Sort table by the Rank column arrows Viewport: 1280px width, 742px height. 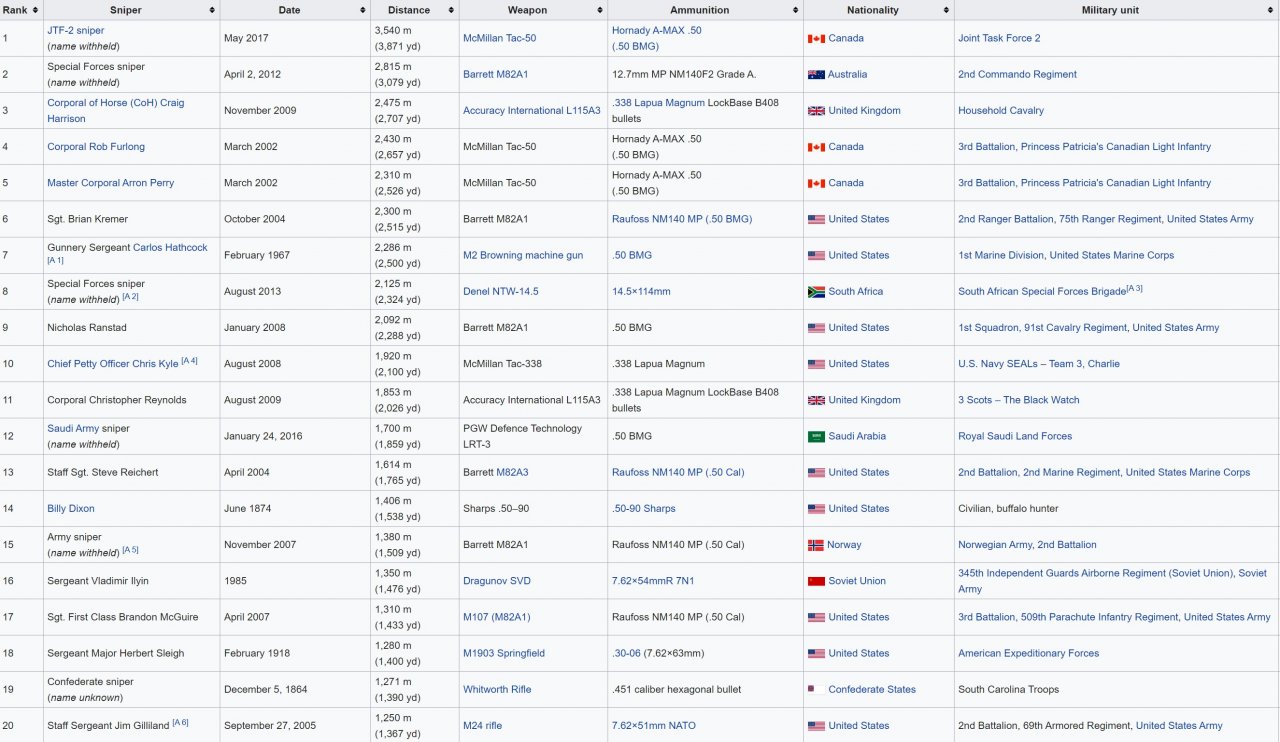click(x=35, y=10)
